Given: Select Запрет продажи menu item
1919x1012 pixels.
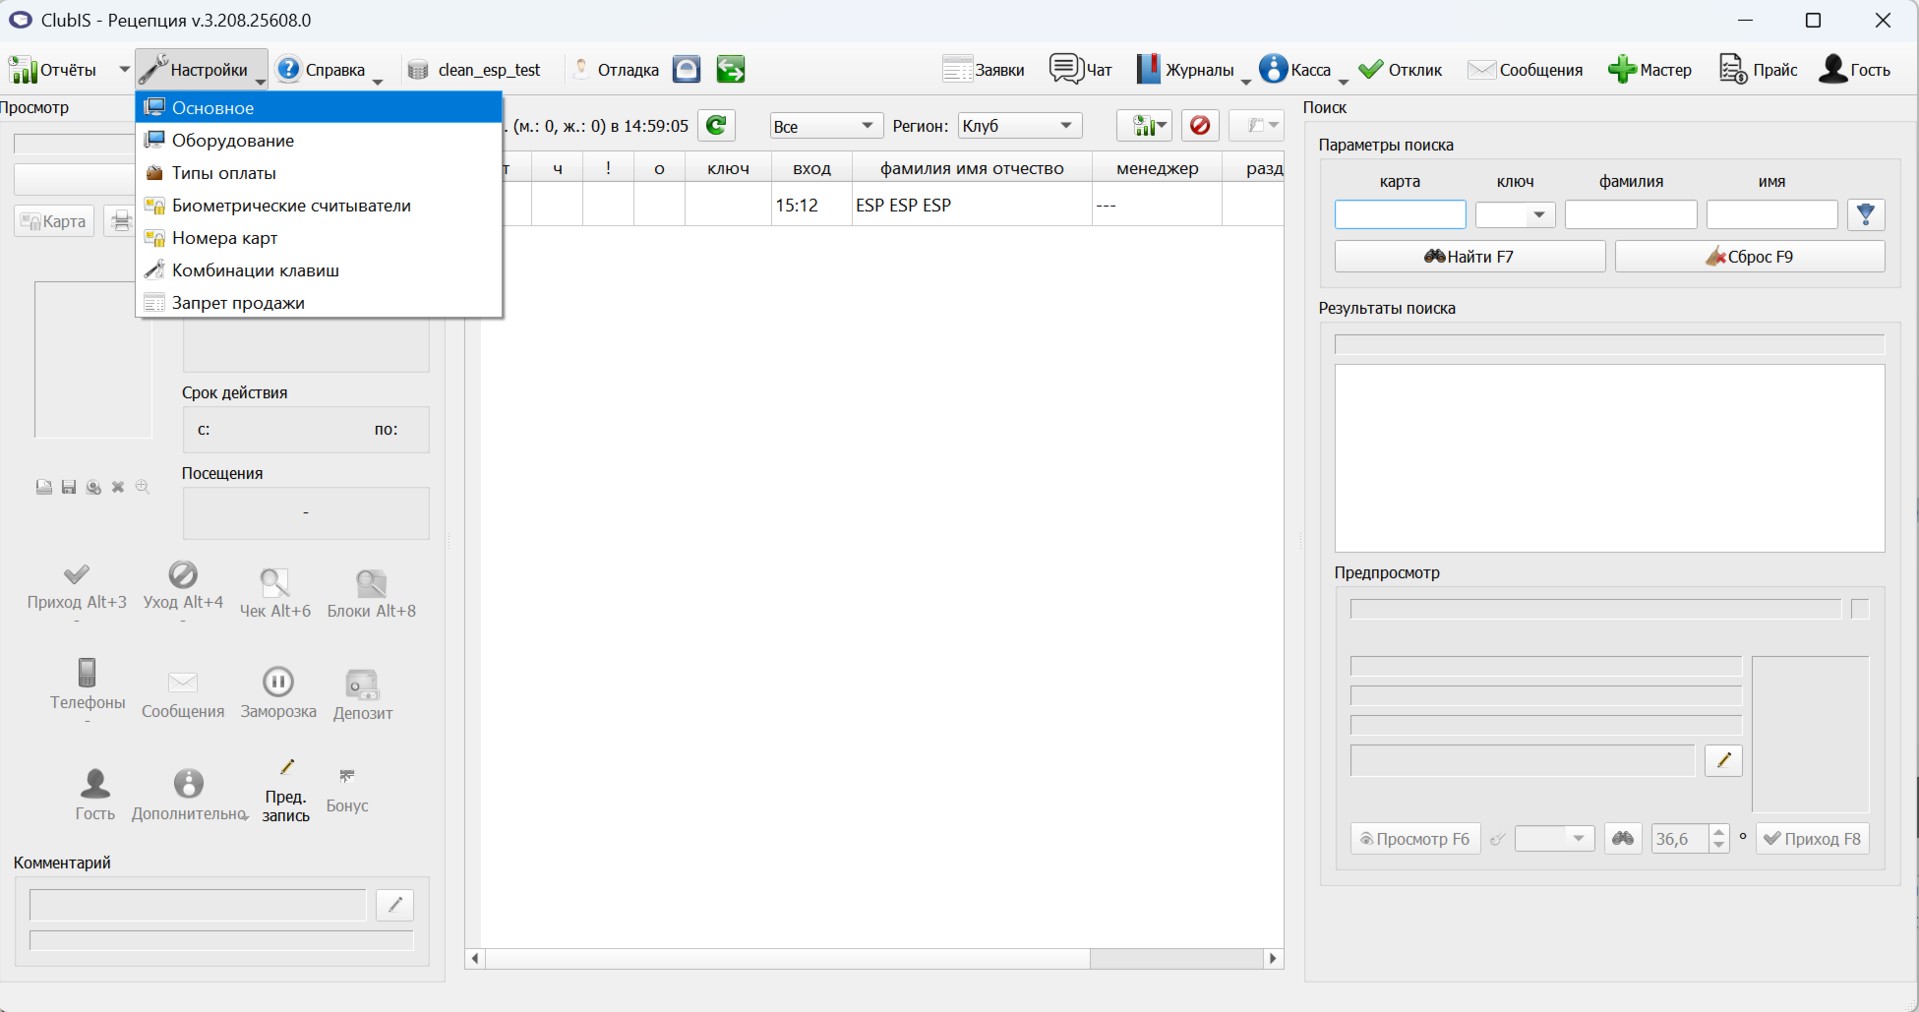Looking at the screenshot, I should click(319, 302).
